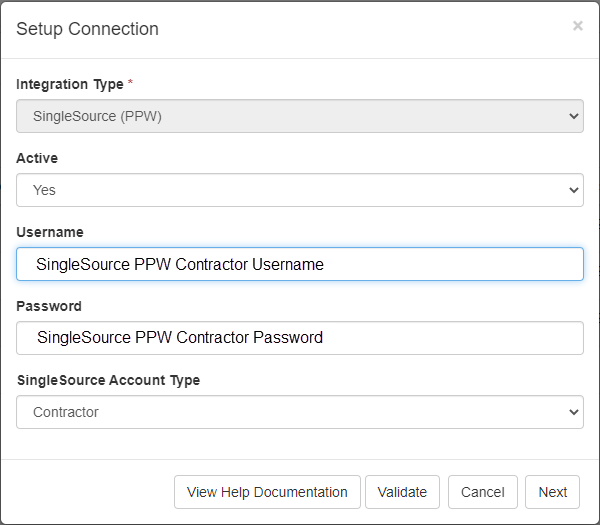Click the chevron arrow of Integration Type
The image size is (600, 525).
point(573,116)
